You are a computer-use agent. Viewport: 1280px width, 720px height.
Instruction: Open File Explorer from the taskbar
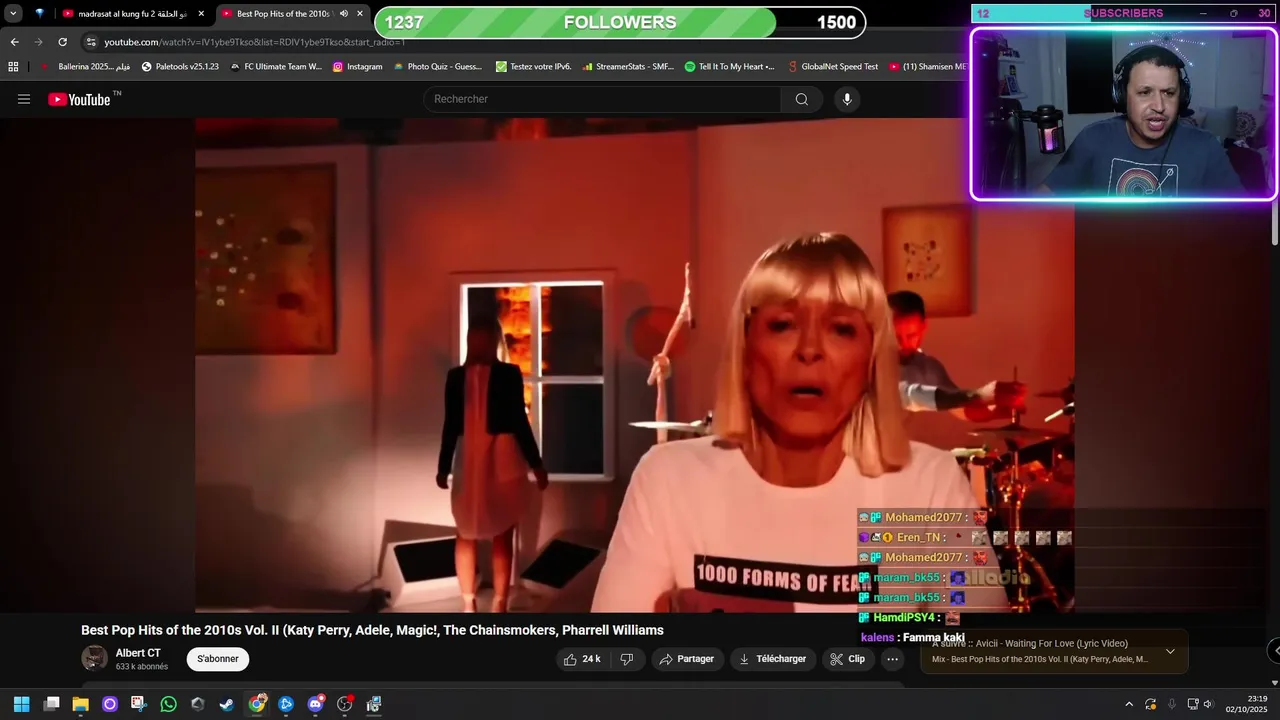(80, 704)
